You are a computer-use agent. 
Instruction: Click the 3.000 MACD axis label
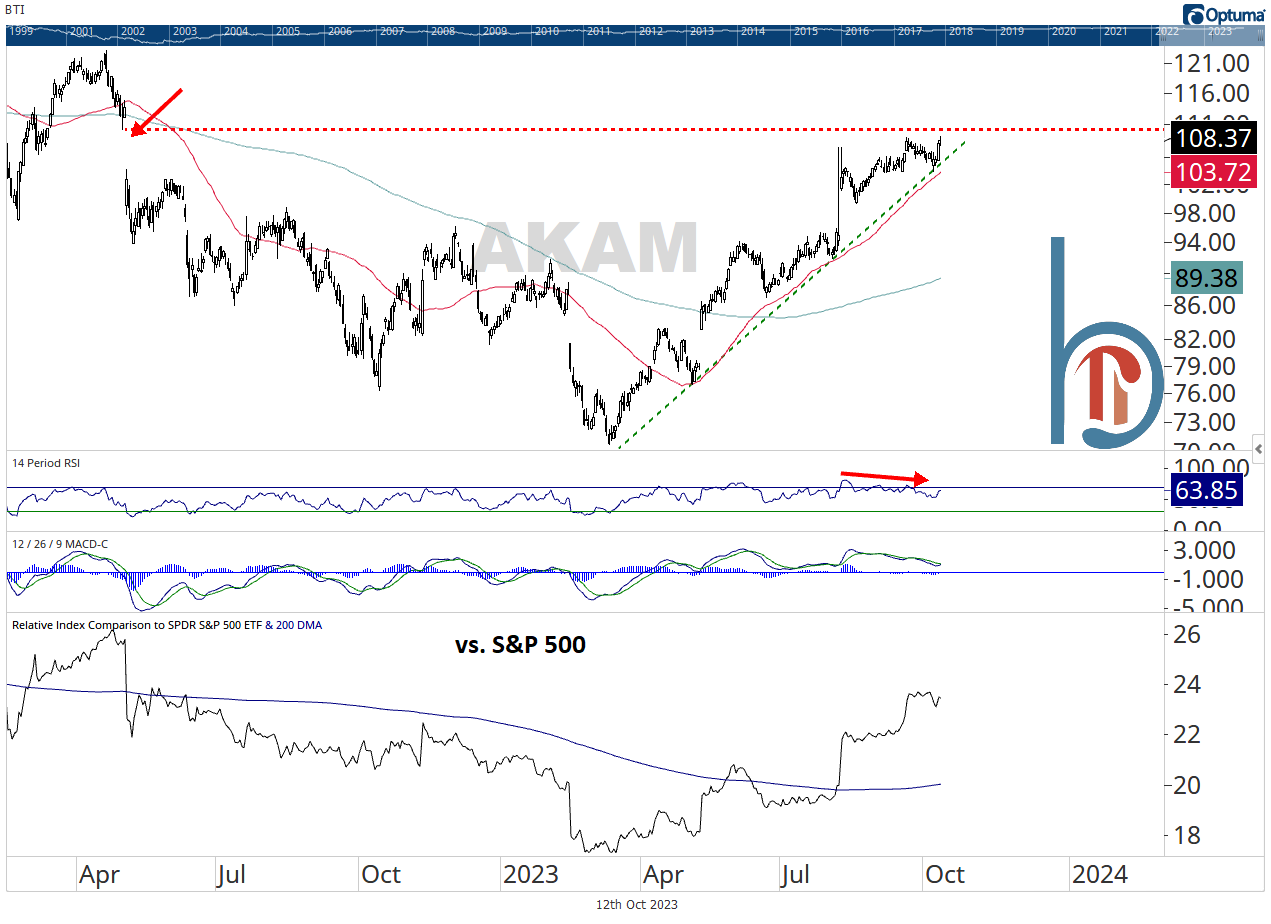[x=1206, y=551]
